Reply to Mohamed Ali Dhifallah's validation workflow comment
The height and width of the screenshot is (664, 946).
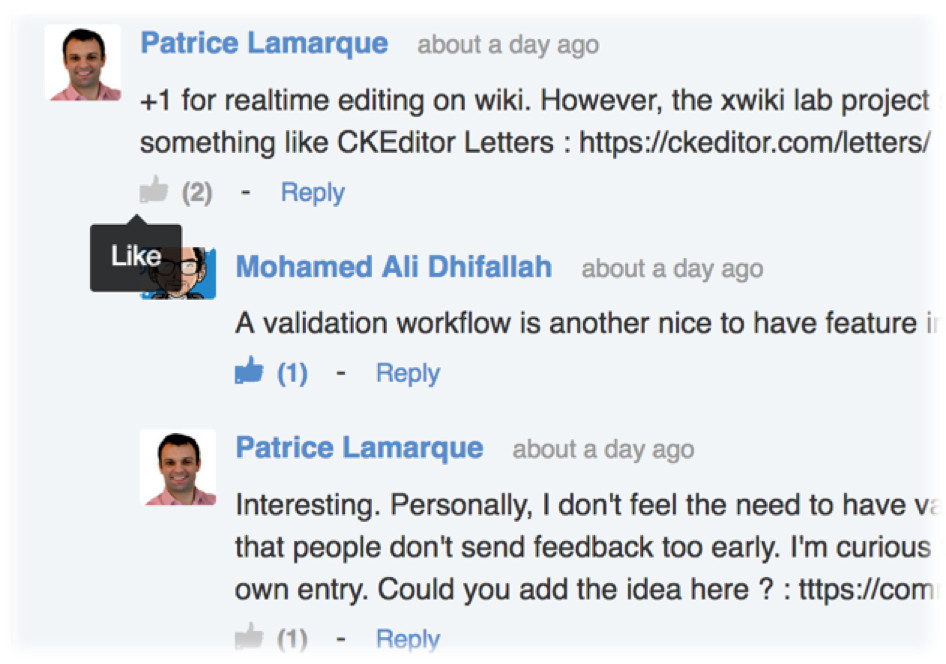(x=408, y=373)
